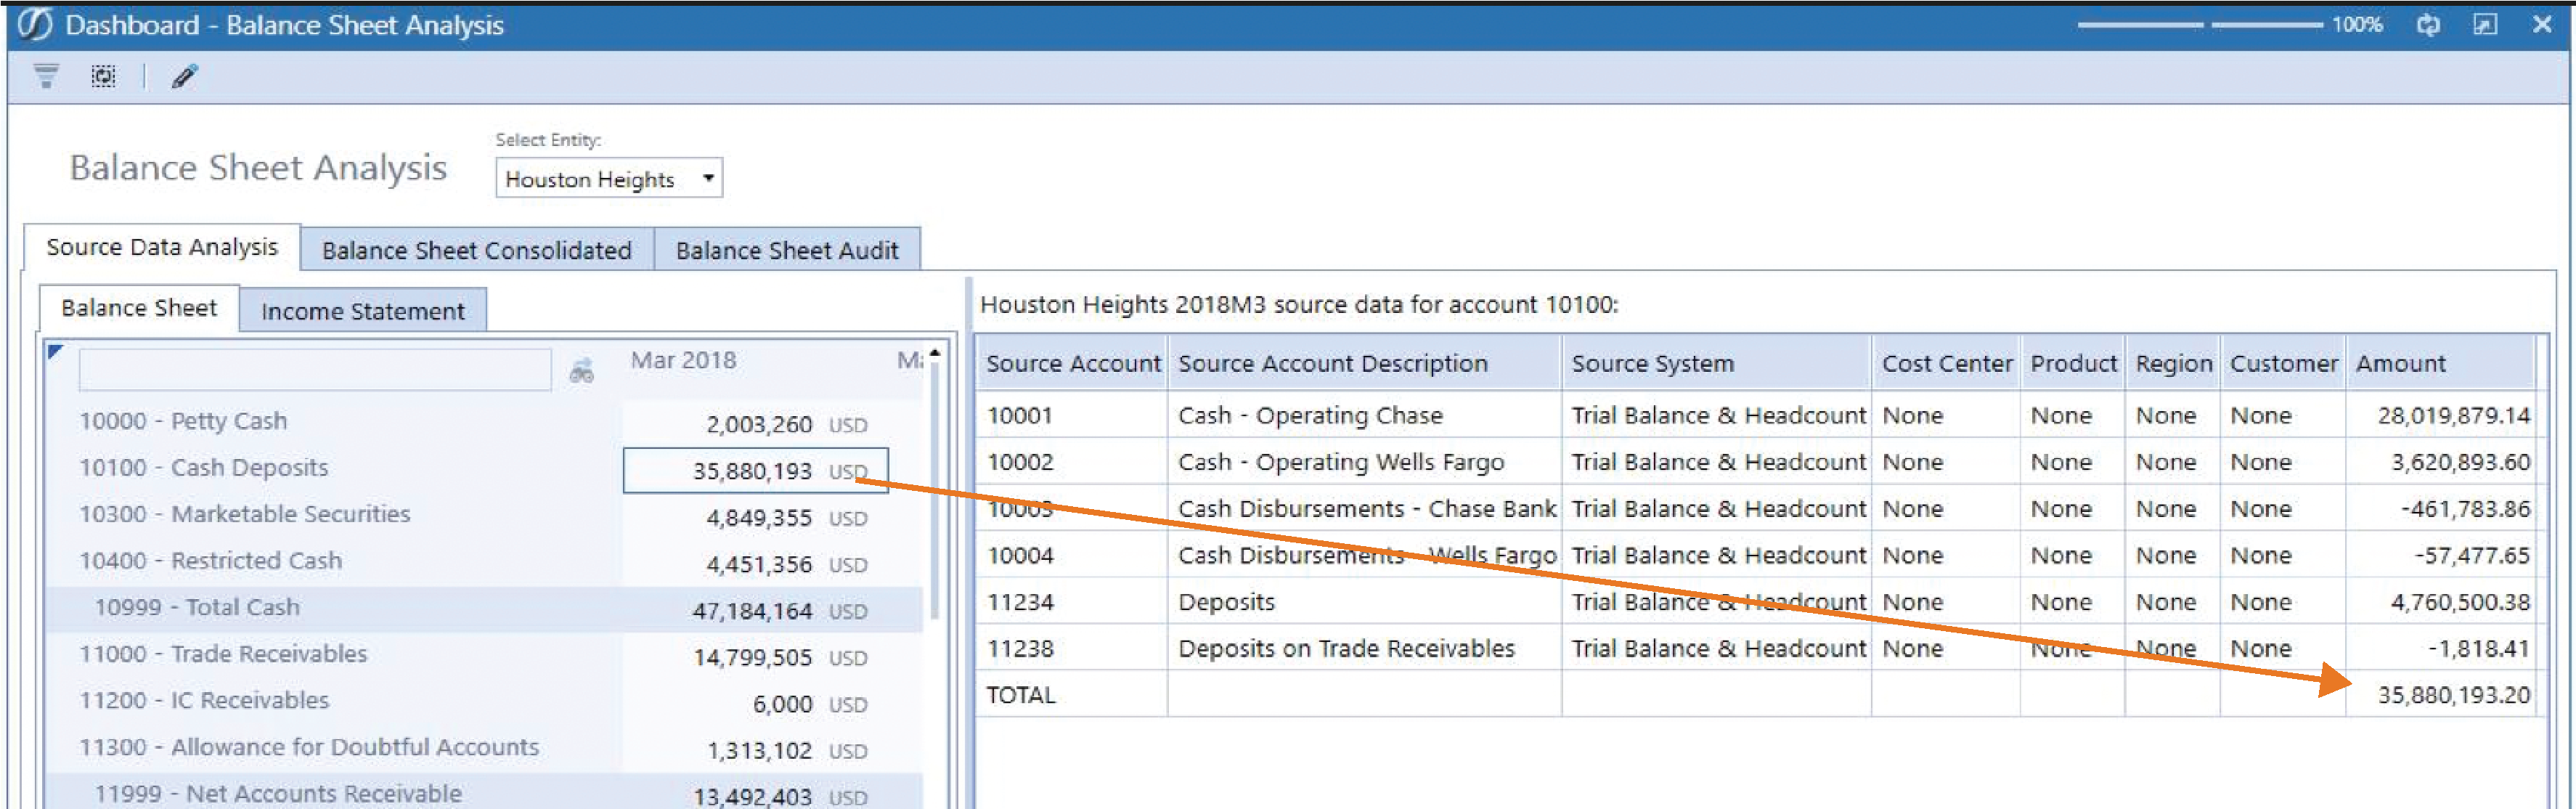Image resolution: width=2576 pixels, height=809 pixels.
Task: Click the pop-out window icon in title bar
Action: click(x=2484, y=25)
